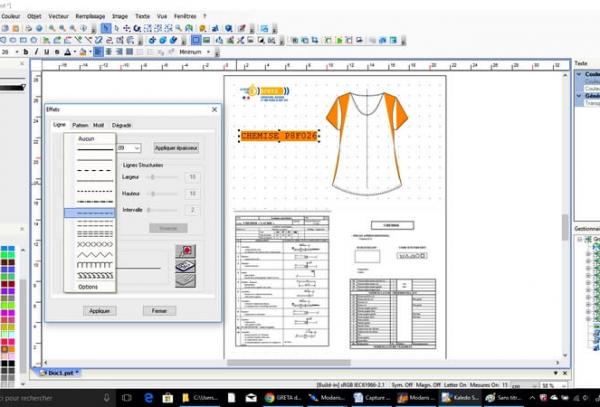Click Appliquer in the Effets dialog
This screenshot has width=600, height=407.
(99, 311)
